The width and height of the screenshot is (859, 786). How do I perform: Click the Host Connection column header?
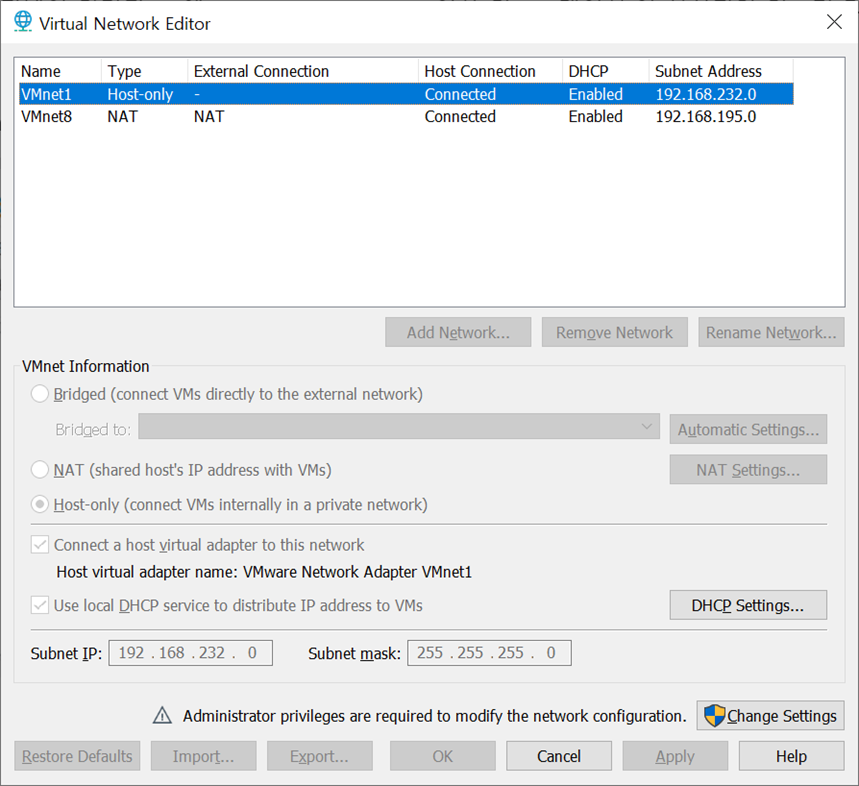tap(490, 71)
